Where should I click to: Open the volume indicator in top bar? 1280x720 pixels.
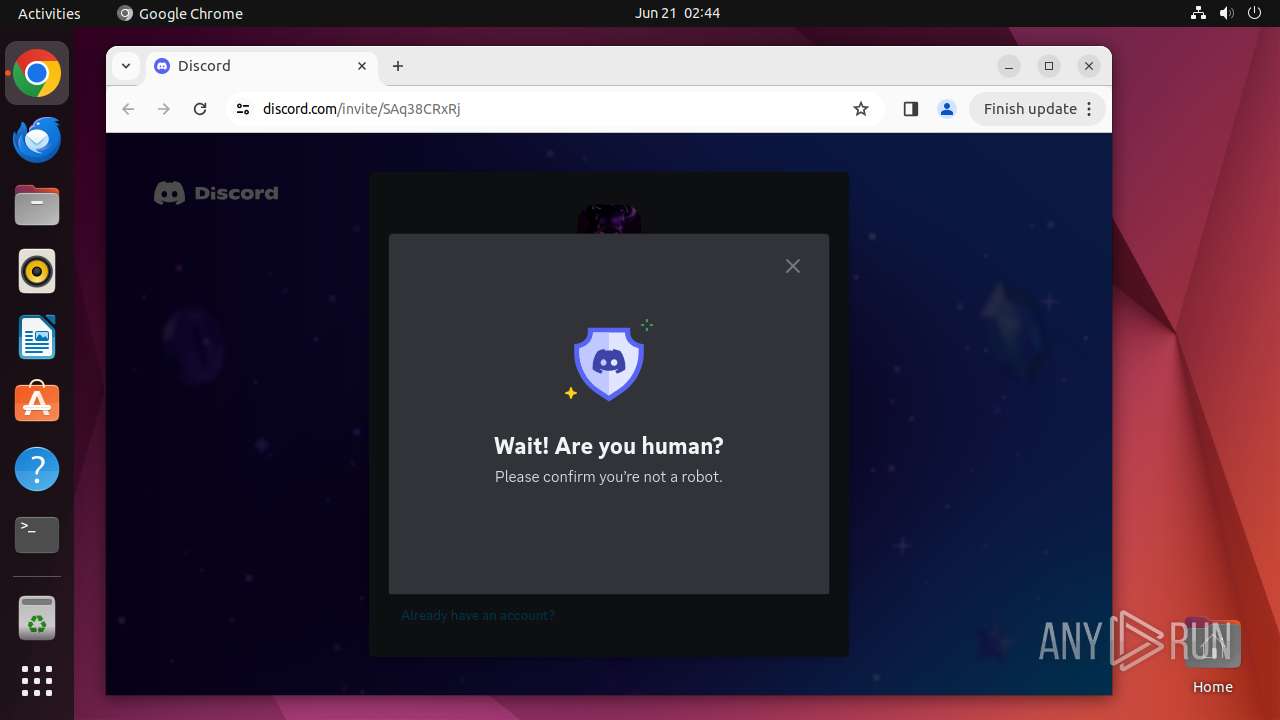[x=1226, y=13]
